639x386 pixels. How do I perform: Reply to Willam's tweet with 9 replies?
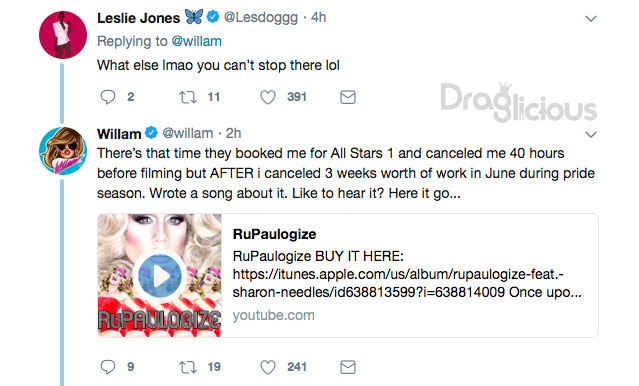[108, 367]
